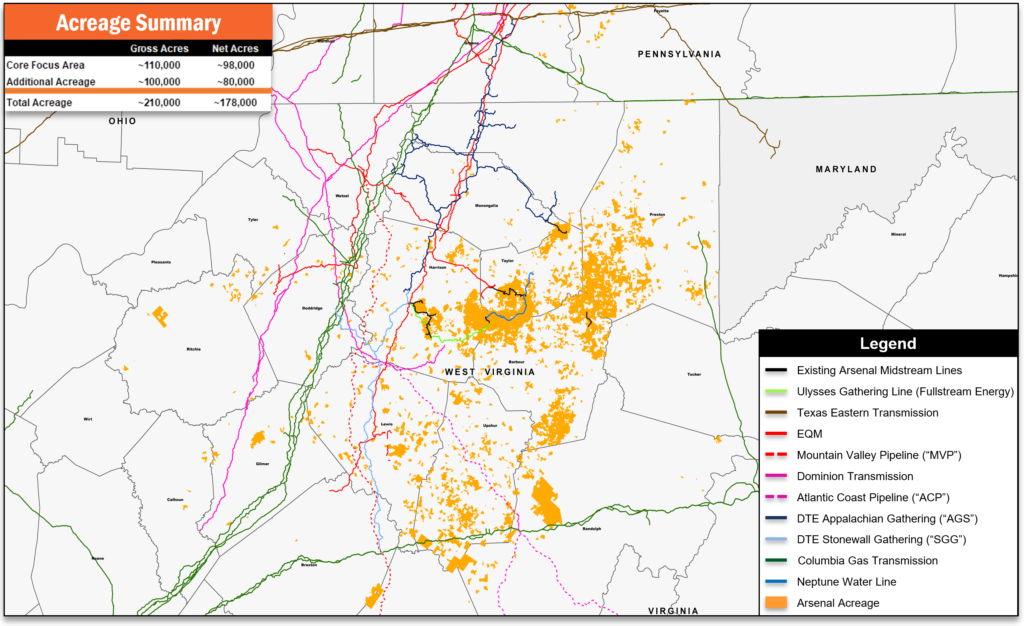Click the dashed Mountain Valley Pipeline symbol
1024x626 pixels.
point(775,454)
